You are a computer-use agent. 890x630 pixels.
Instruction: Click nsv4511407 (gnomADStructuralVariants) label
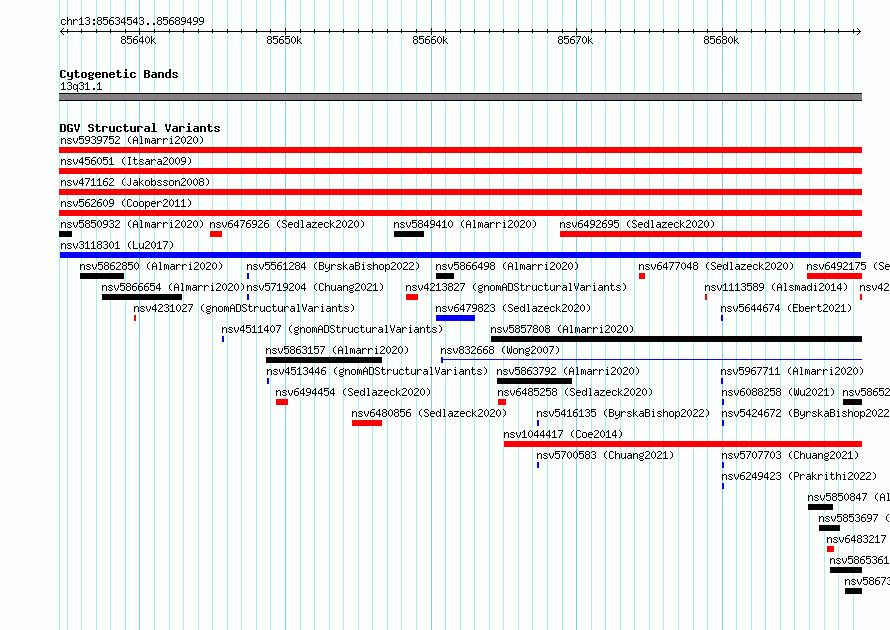(332, 329)
